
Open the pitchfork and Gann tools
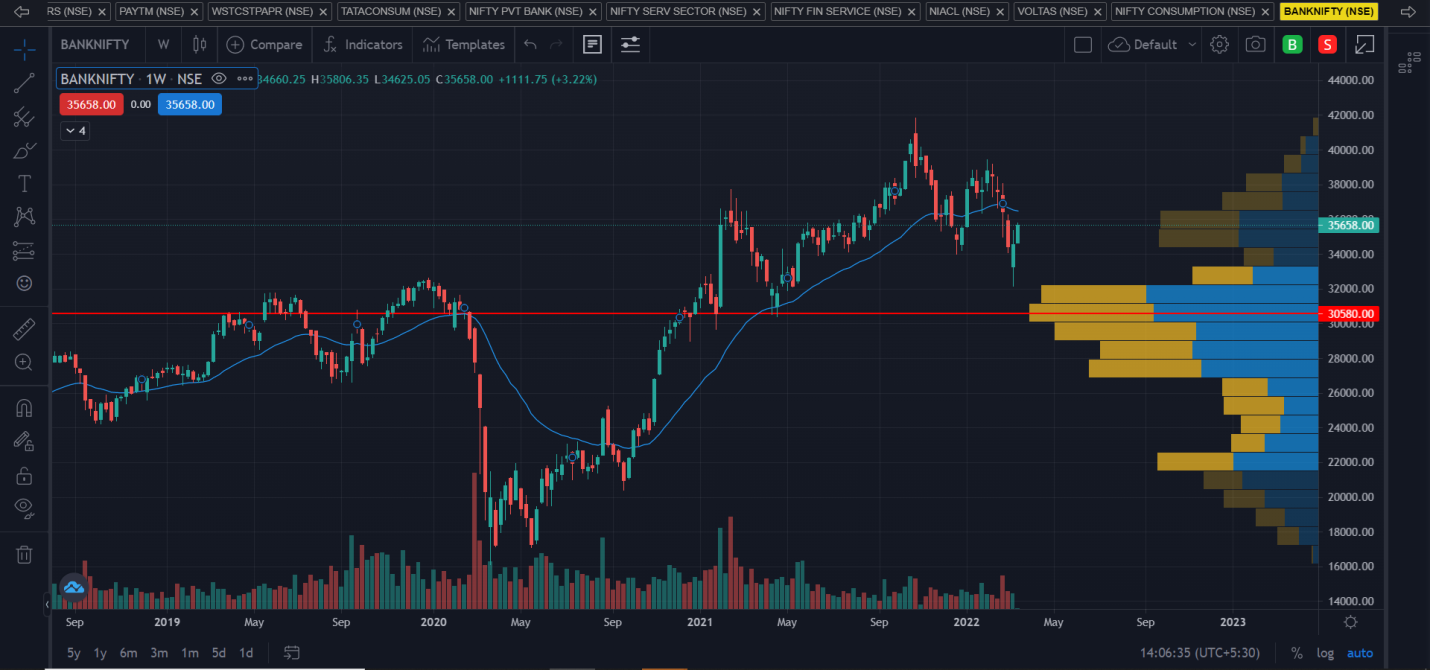(25, 117)
